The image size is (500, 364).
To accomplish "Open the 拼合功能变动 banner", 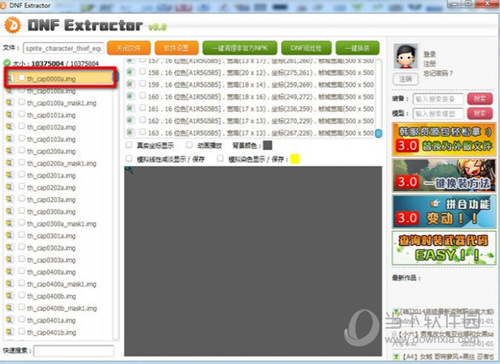I will [x=444, y=212].
